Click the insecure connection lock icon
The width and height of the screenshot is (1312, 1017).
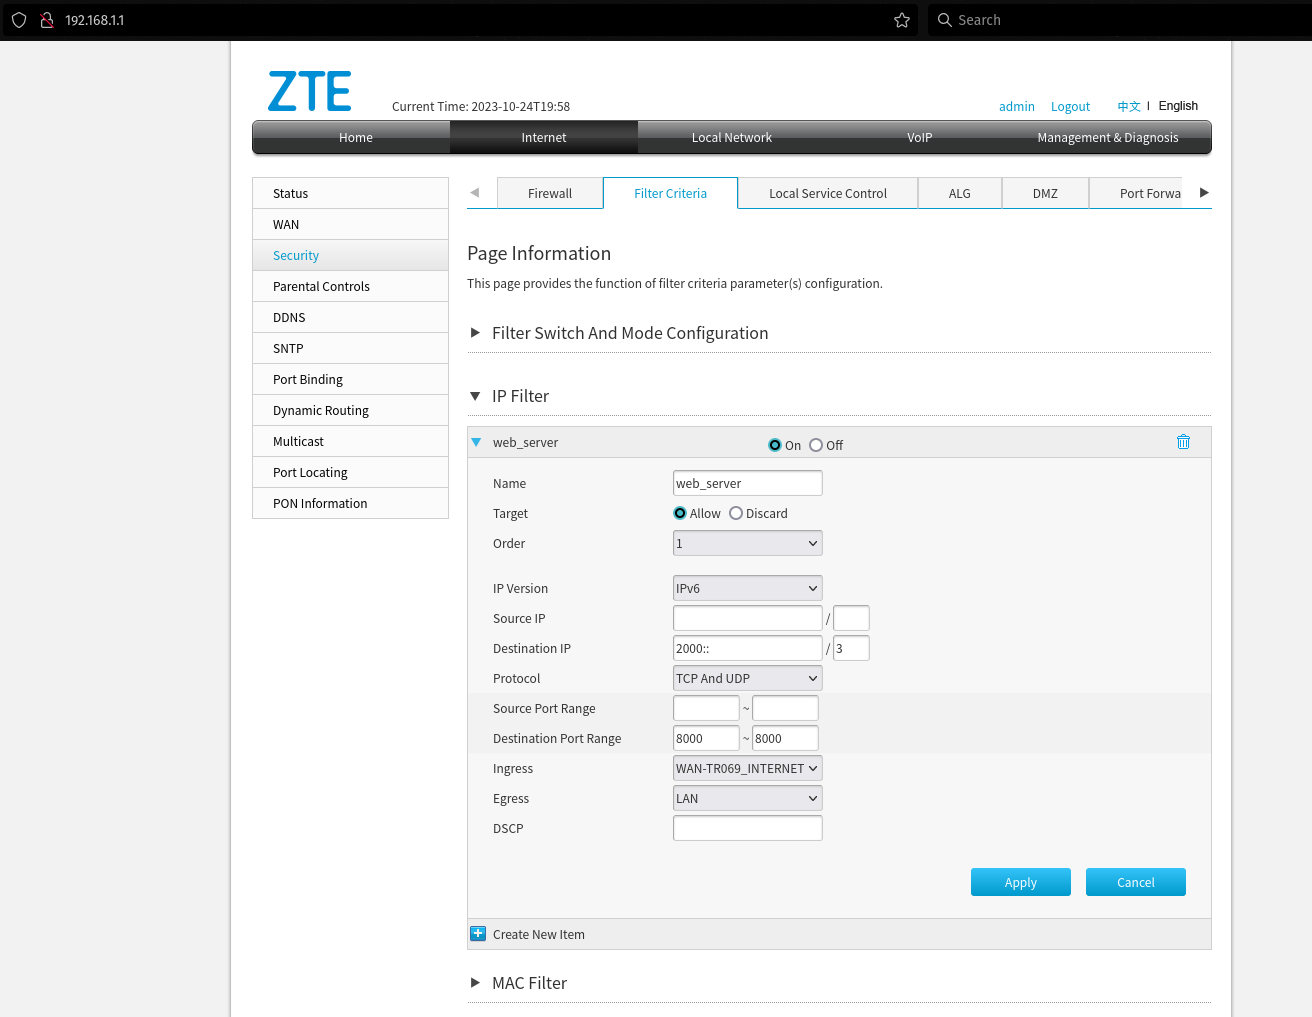click(x=47, y=20)
